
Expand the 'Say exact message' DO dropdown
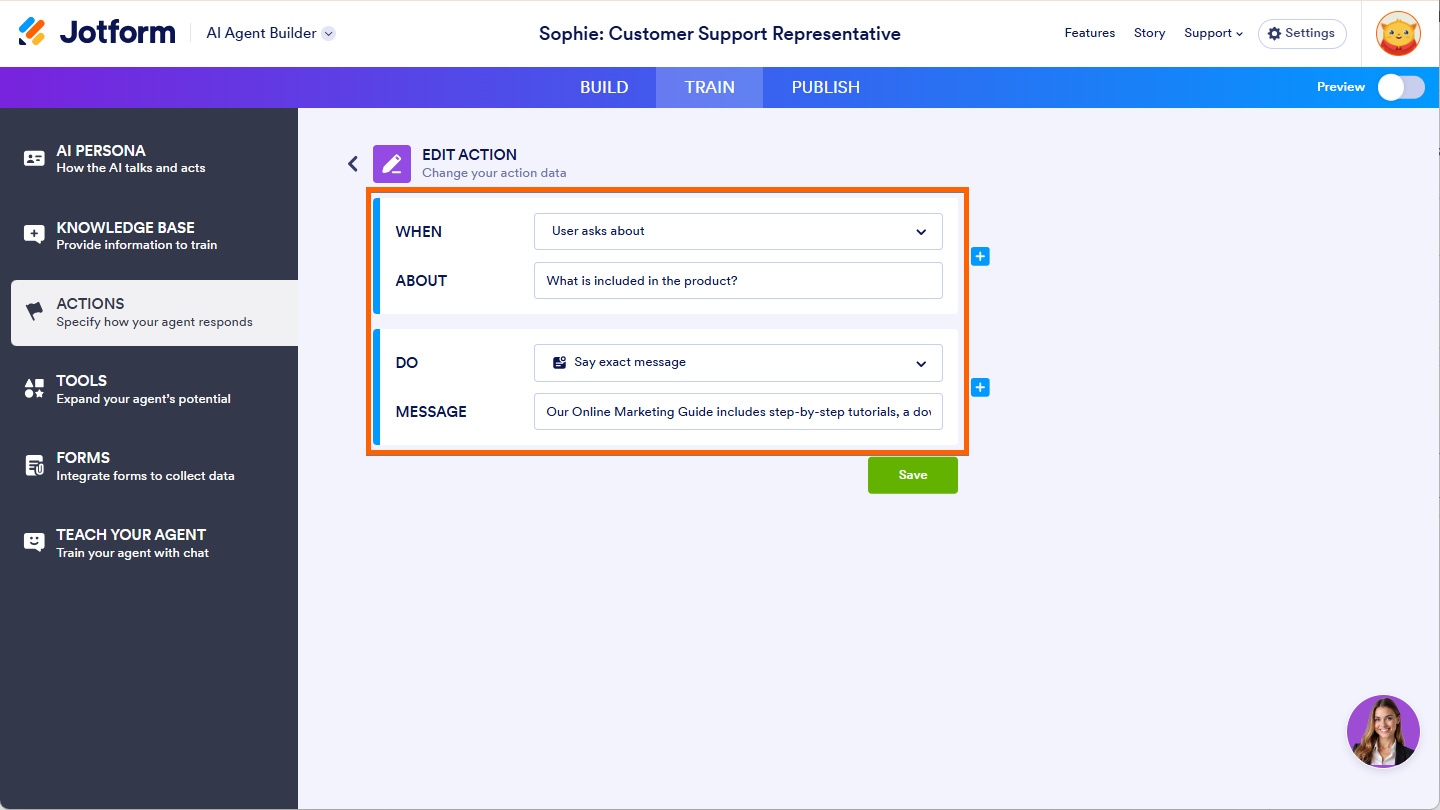pos(738,363)
